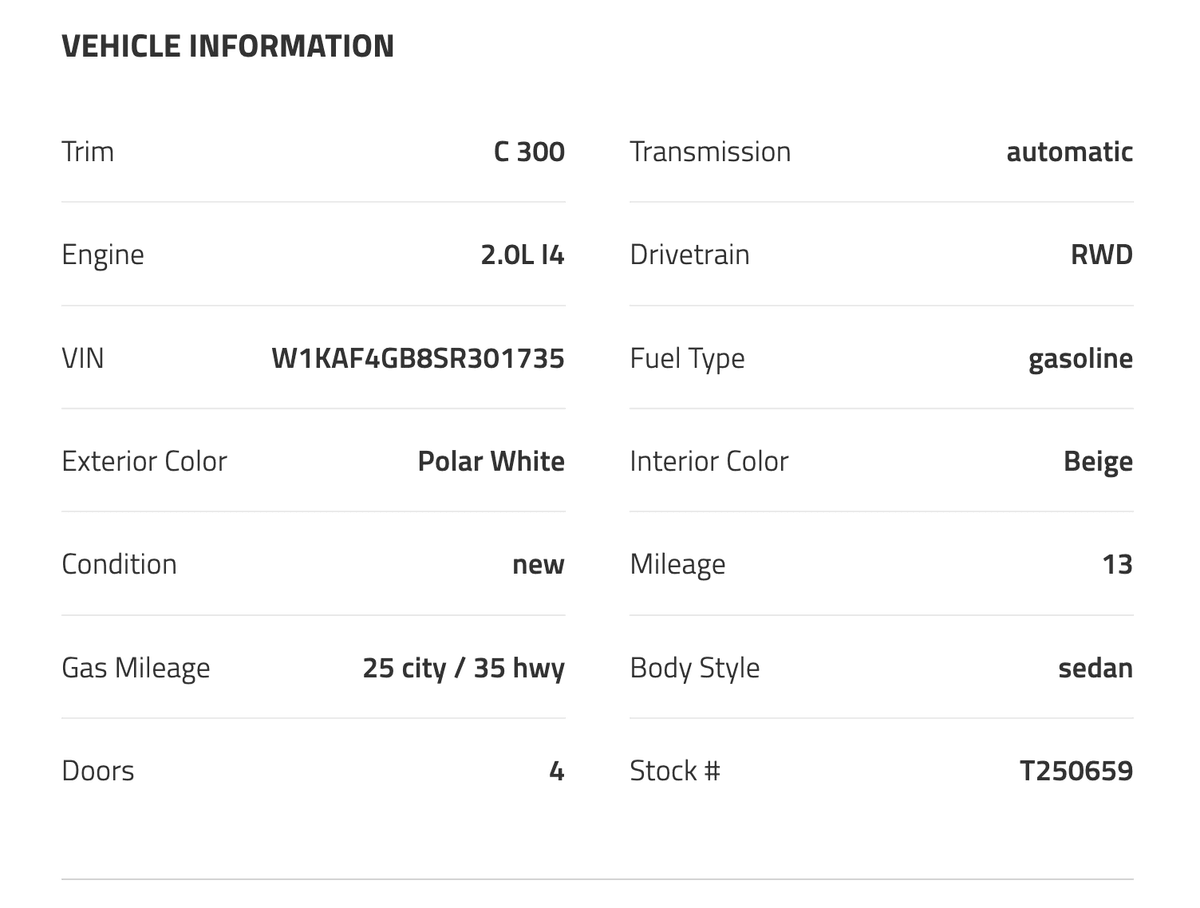Click the automatic transmission value

1069,152
